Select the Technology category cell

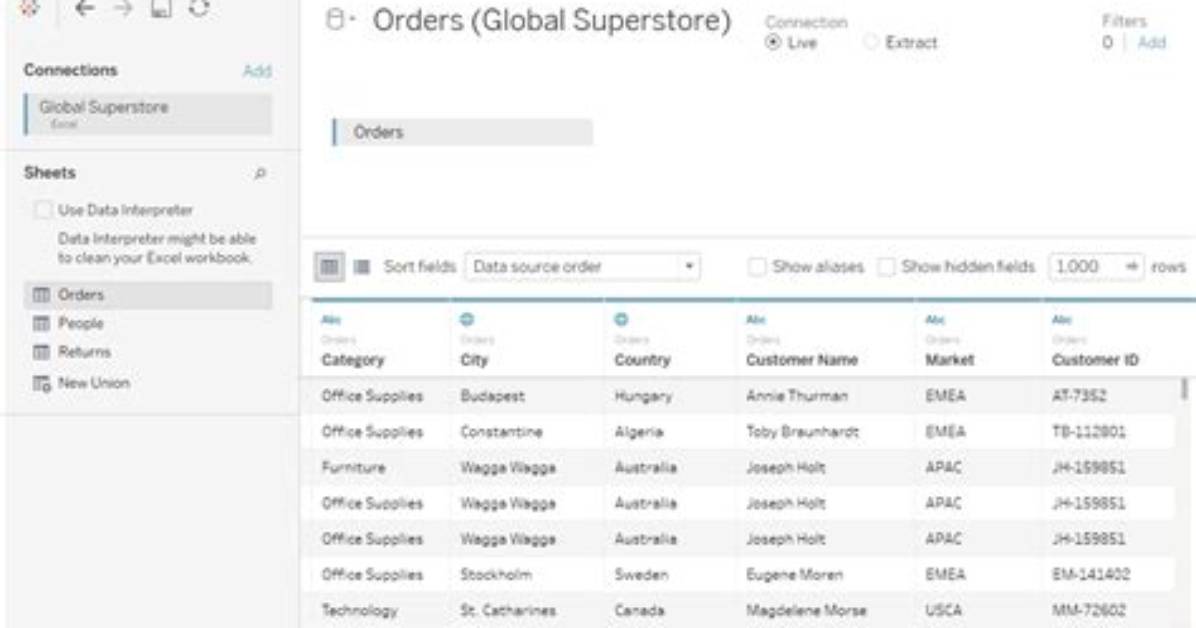[359, 610]
